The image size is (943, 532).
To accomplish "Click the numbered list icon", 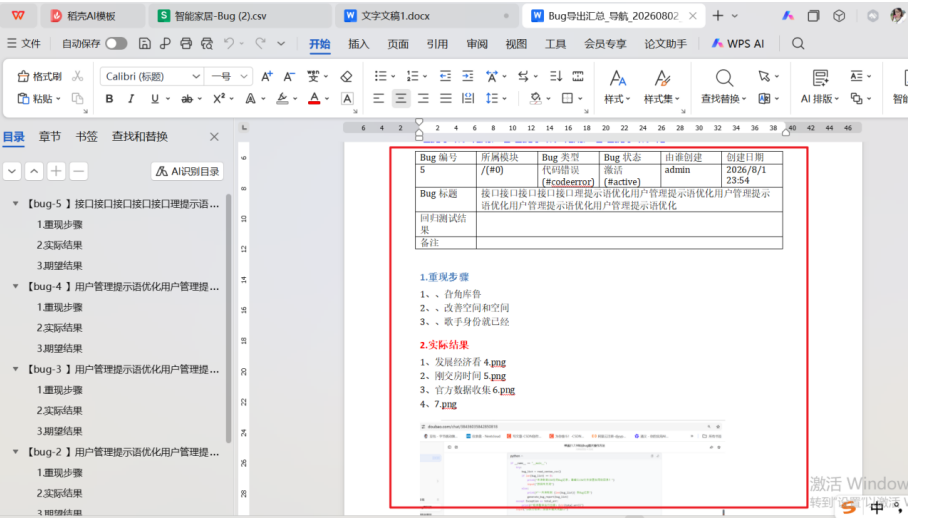I will tap(412, 76).
